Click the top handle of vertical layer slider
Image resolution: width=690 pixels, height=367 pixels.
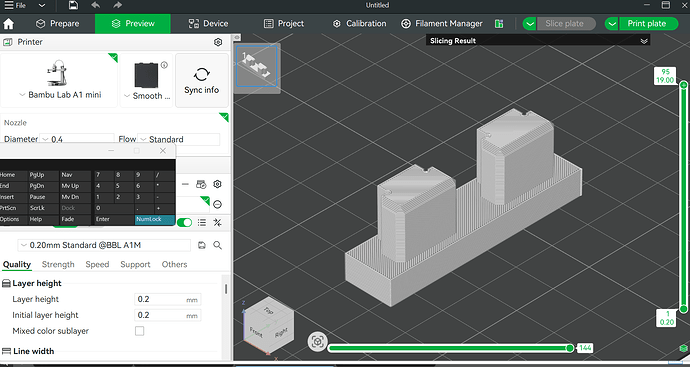click(683, 84)
